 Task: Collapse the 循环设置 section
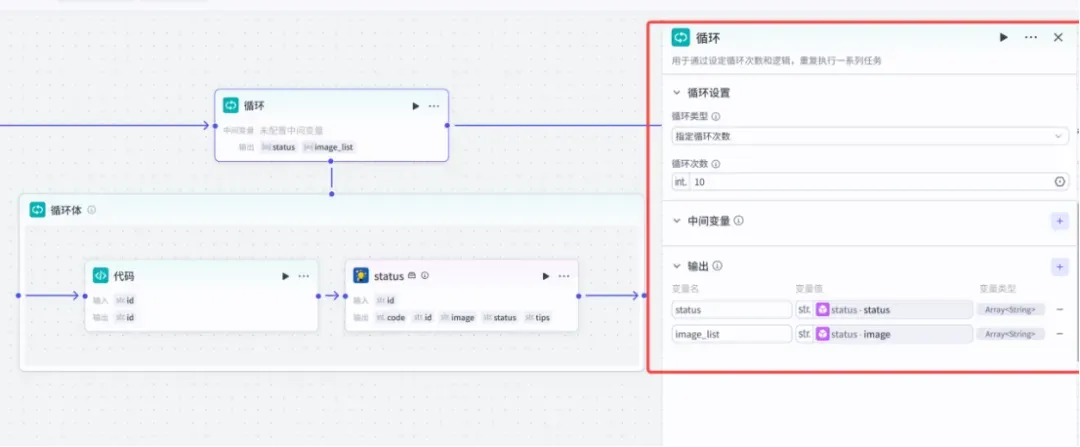(677, 92)
